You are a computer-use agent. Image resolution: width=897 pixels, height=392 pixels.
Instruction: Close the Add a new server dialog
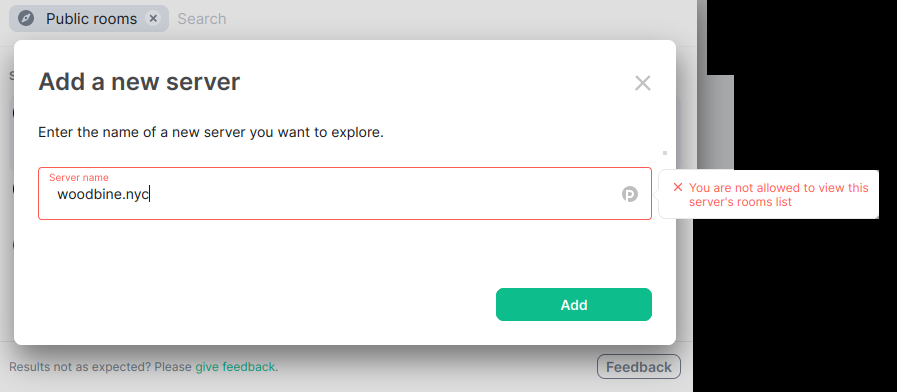642,83
